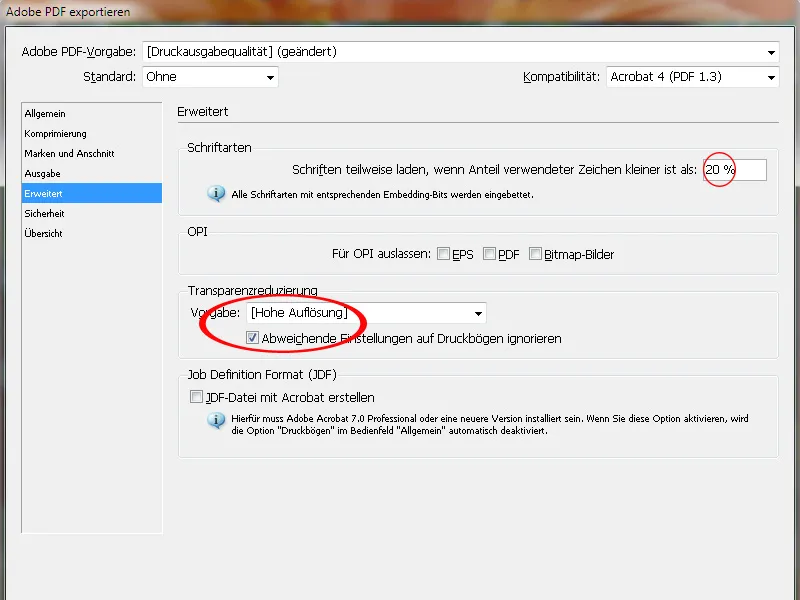Enable the PDF checkbox under OPI
The image size is (800, 600).
[x=490, y=254]
